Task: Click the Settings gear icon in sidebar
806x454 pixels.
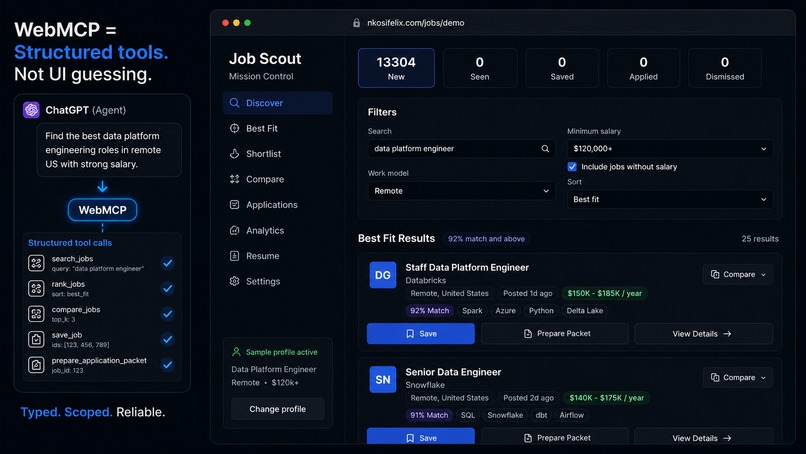Action: click(x=234, y=281)
